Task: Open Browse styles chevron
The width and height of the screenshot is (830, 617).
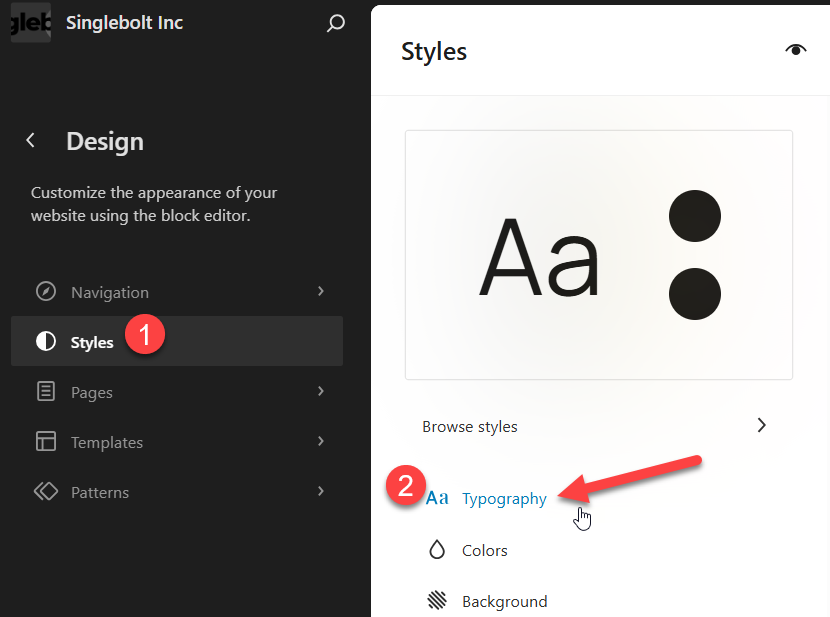Action: [761, 425]
